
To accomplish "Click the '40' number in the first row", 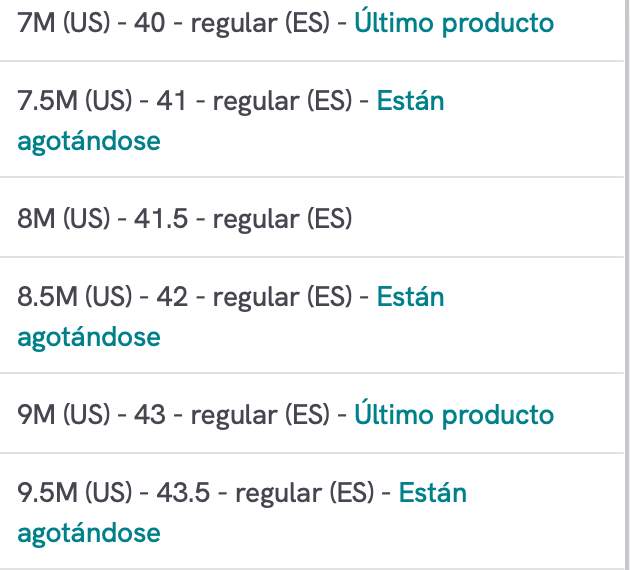I will [x=149, y=22].
